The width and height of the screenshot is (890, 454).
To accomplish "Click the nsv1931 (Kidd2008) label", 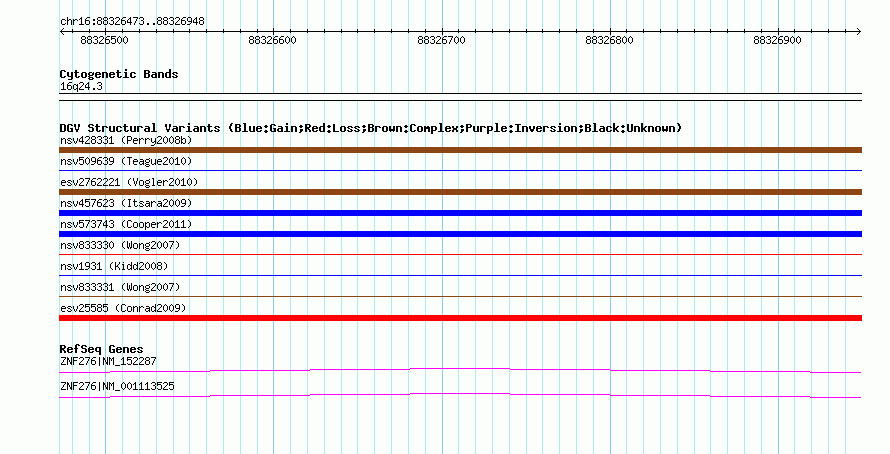I will click(114, 266).
